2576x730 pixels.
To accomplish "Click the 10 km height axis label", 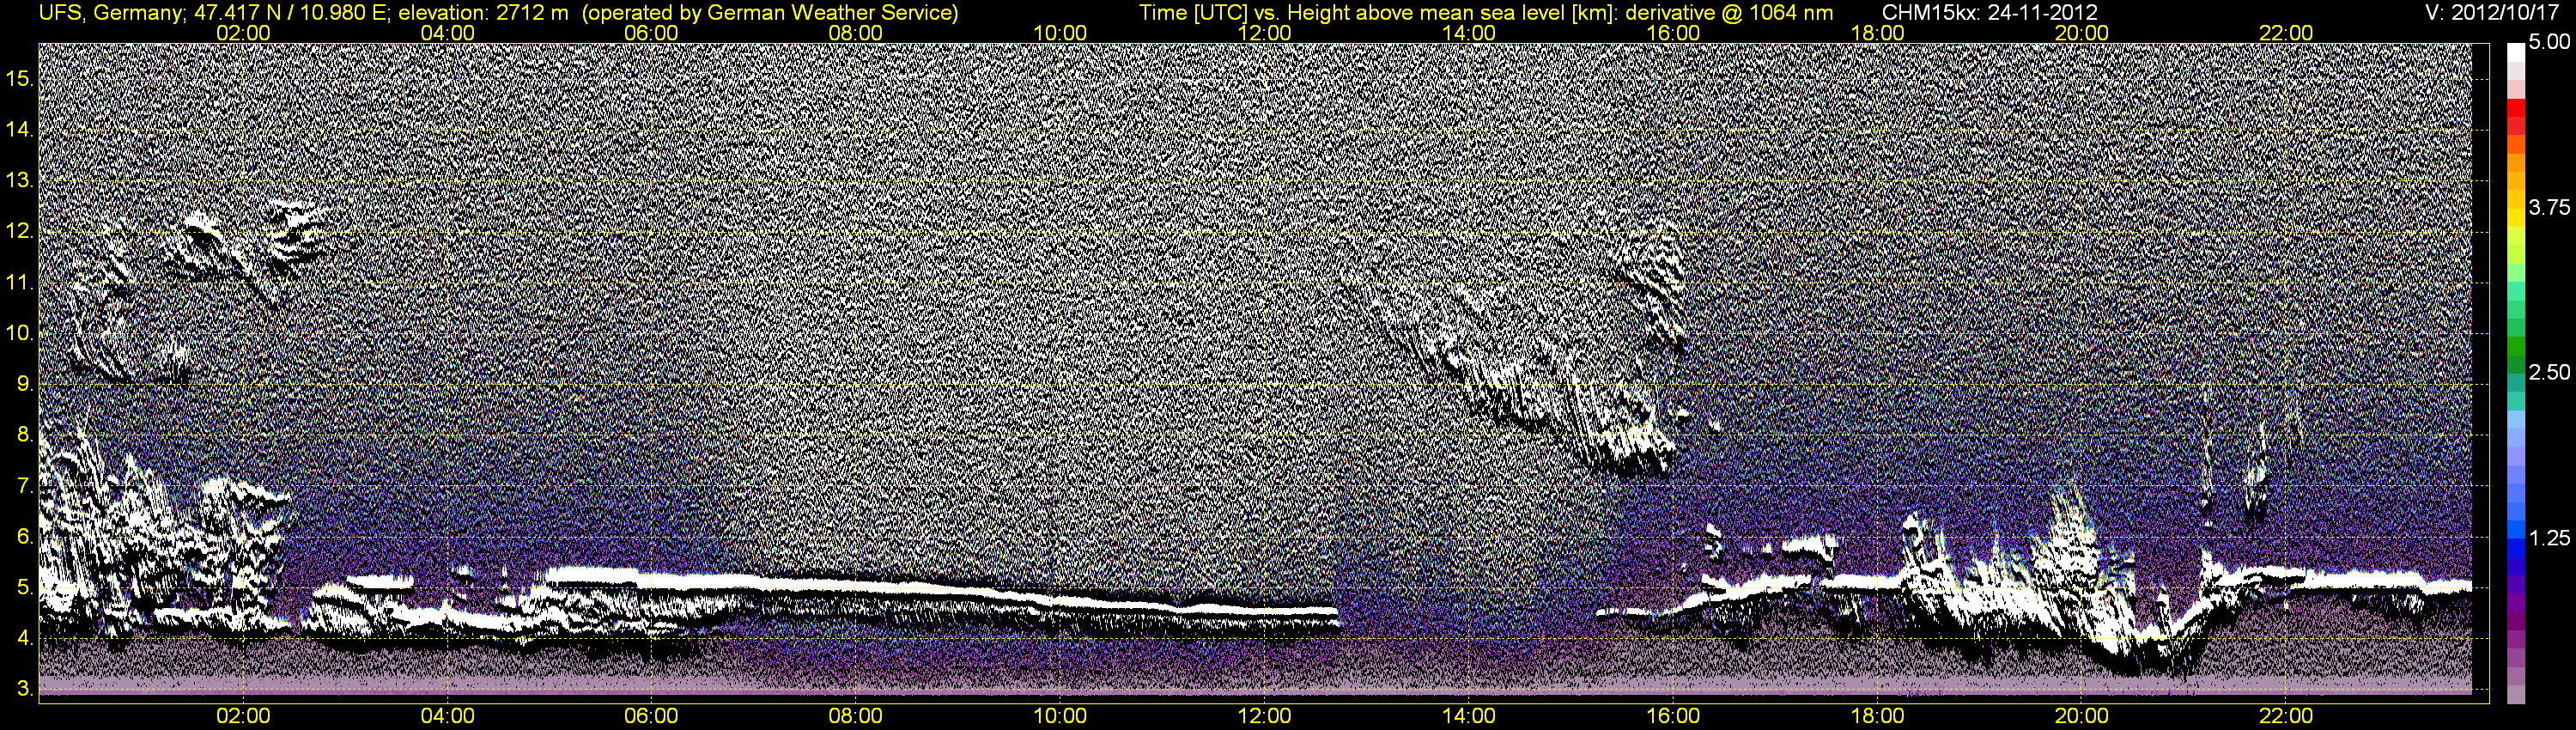I will pyautogui.click(x=20, y=333).
